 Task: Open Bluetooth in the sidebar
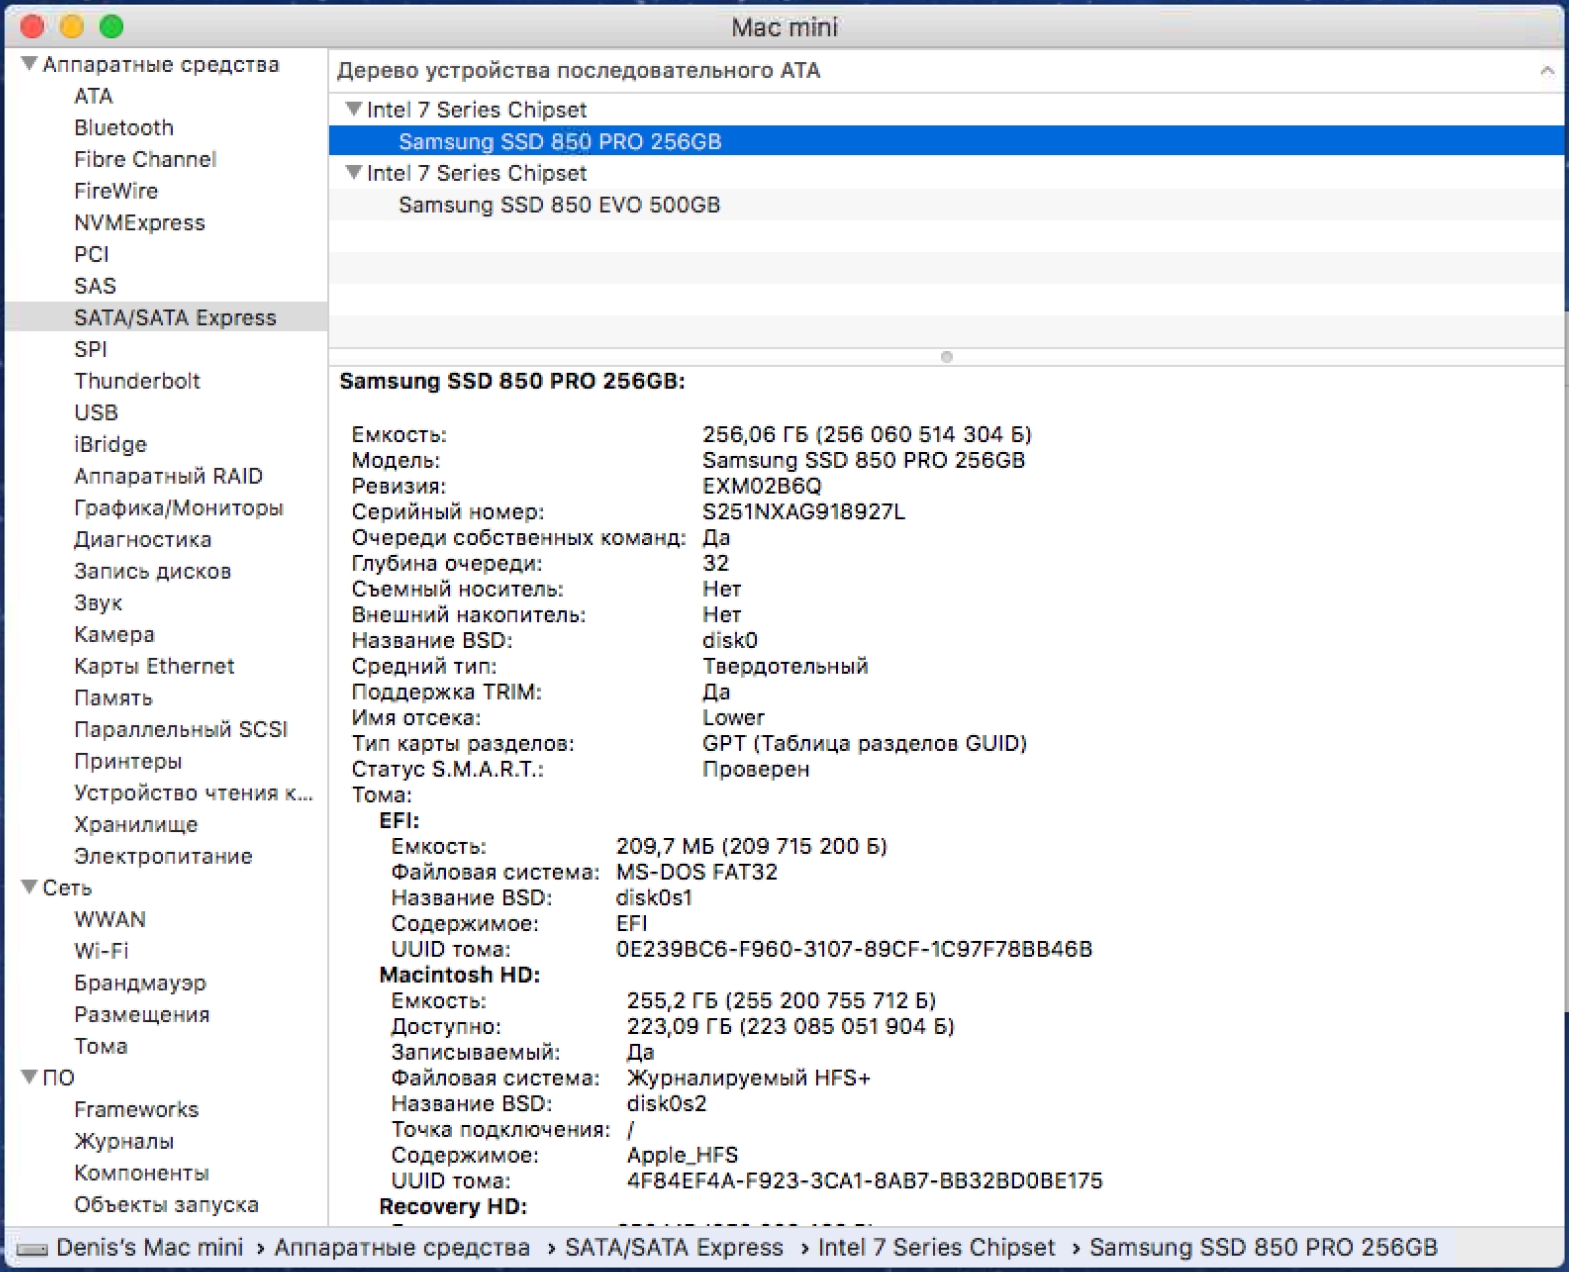coord(124,128)
